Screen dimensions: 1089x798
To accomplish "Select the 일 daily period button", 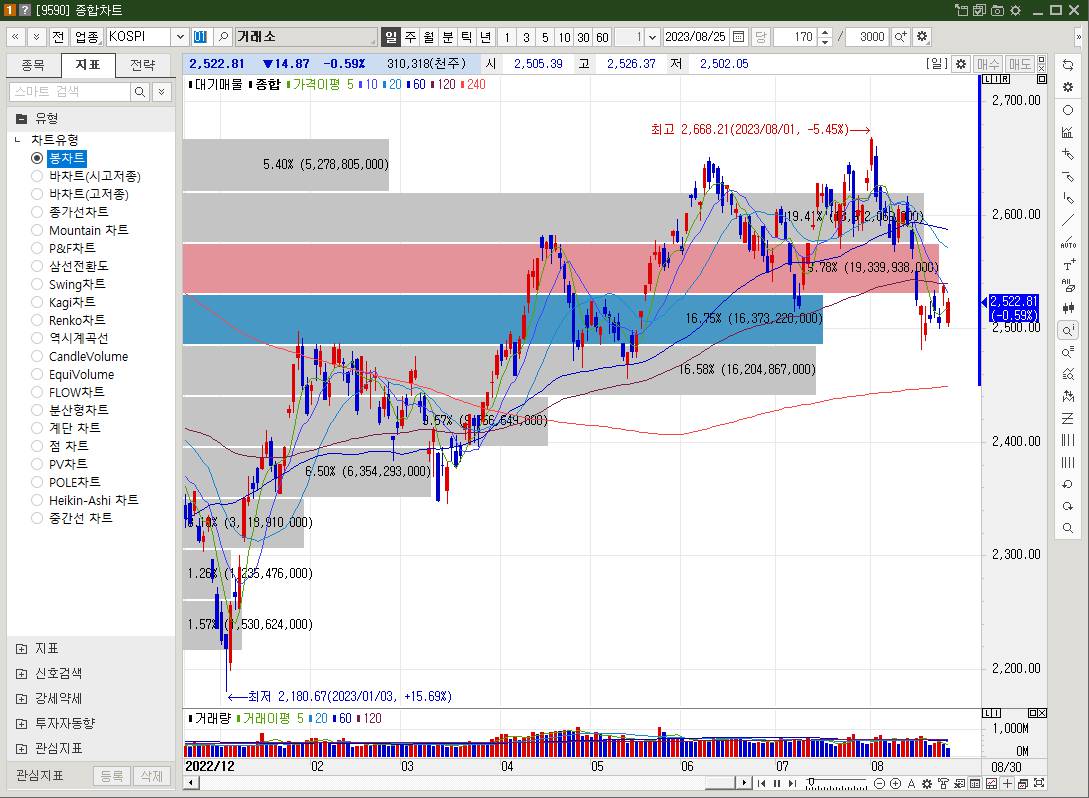I will coord(392,37).
